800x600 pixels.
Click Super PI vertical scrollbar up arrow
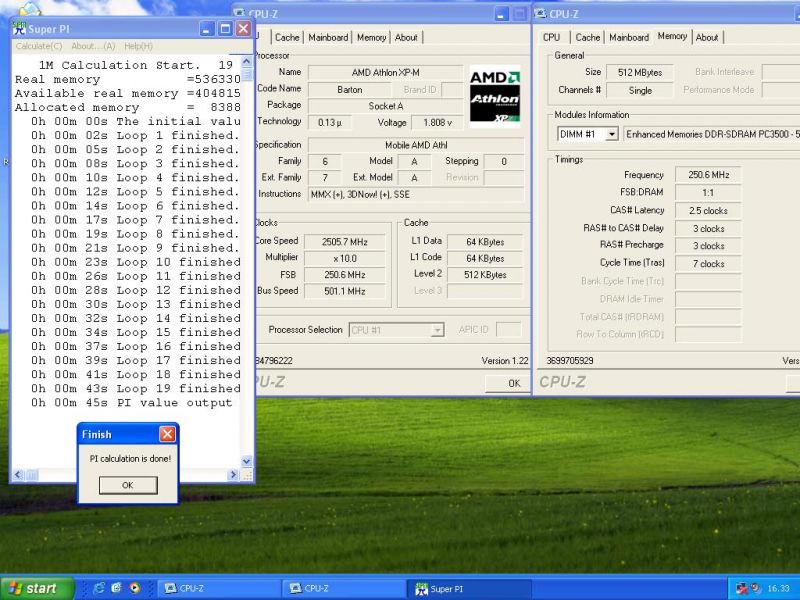[x=246, y=62]
